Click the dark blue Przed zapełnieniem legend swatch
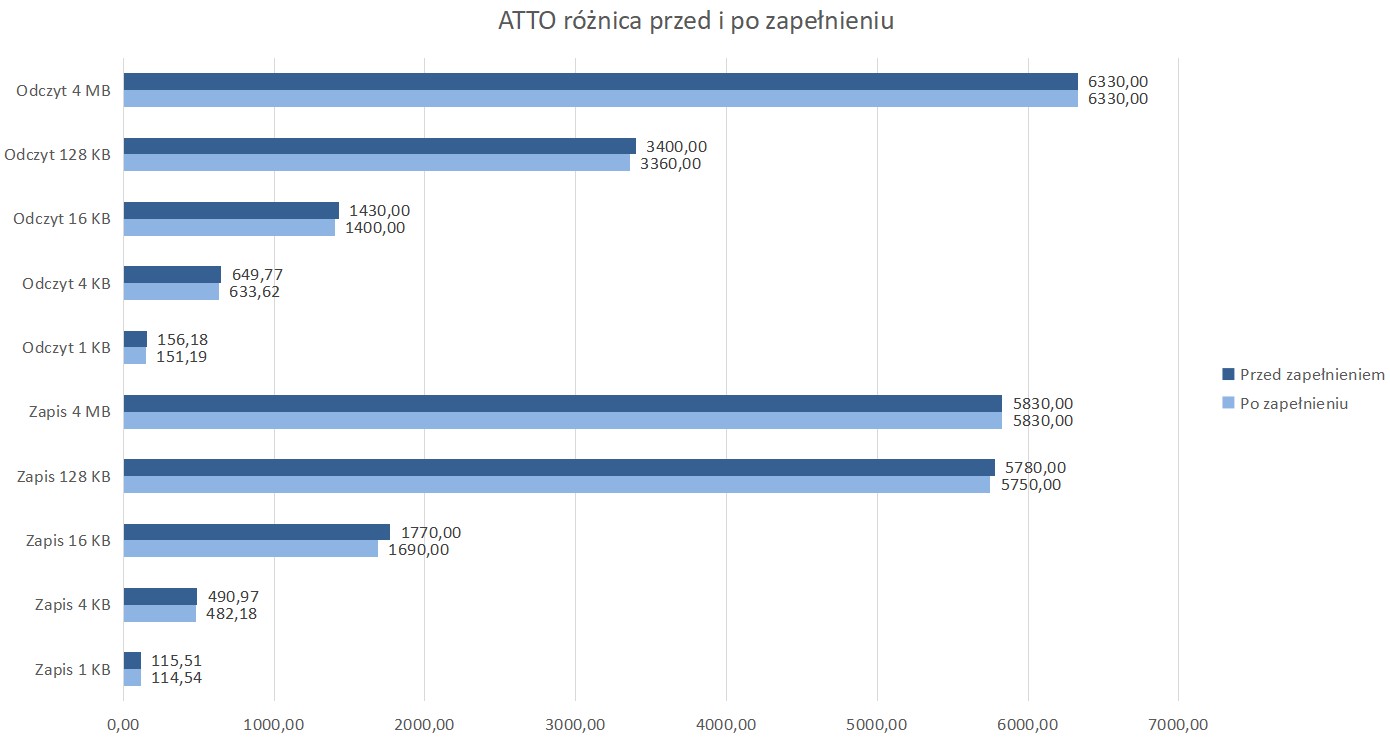Viewport: 1390px width, 739px height. coord(1228,375)
